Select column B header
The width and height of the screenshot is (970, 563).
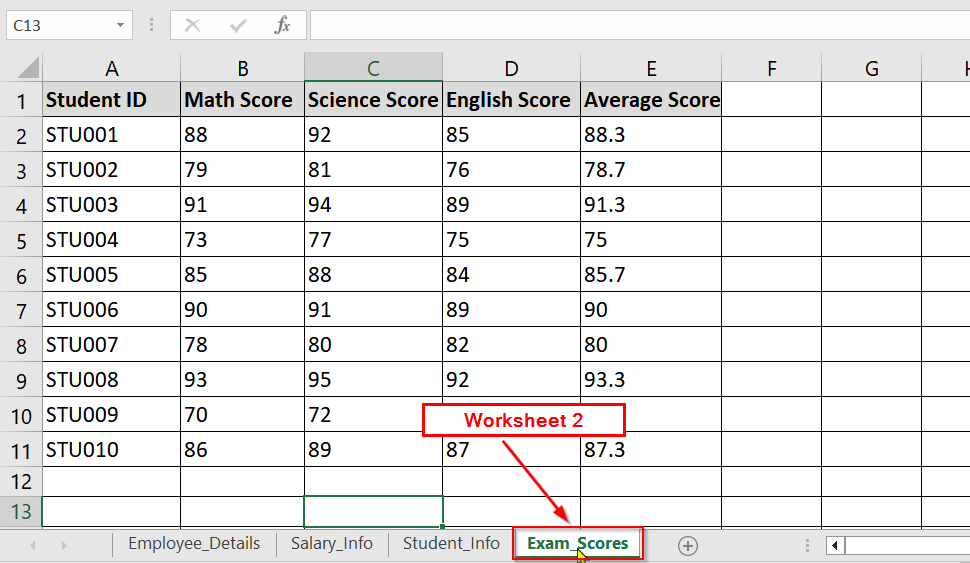(x=242, y=68)
